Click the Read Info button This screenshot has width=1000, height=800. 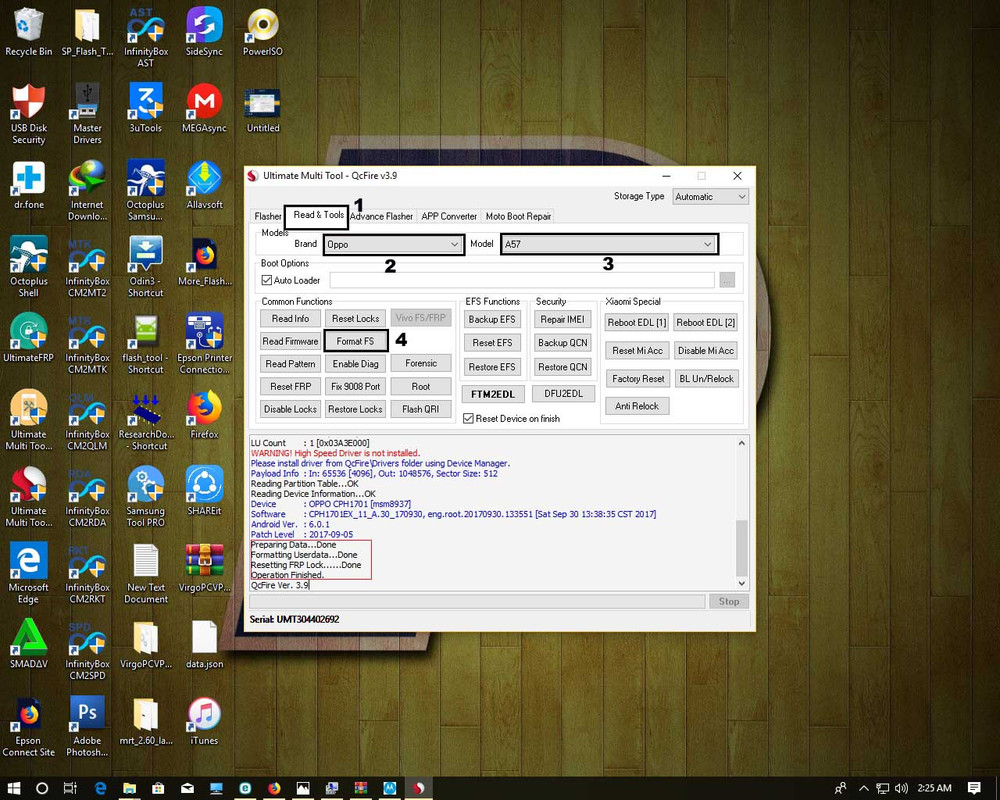pos(290,318)
